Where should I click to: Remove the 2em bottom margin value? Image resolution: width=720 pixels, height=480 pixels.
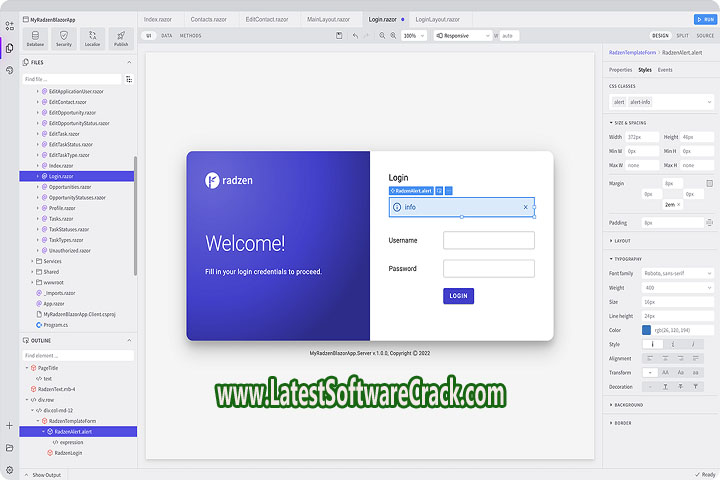(679, 204)
